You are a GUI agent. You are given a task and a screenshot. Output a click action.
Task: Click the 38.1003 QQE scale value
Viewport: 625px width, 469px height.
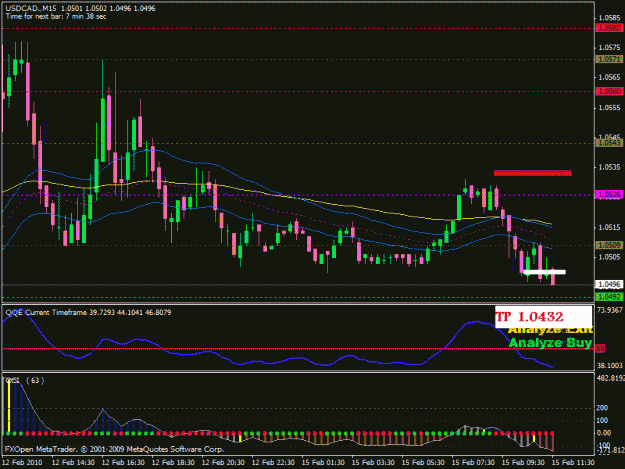(609, 365)
